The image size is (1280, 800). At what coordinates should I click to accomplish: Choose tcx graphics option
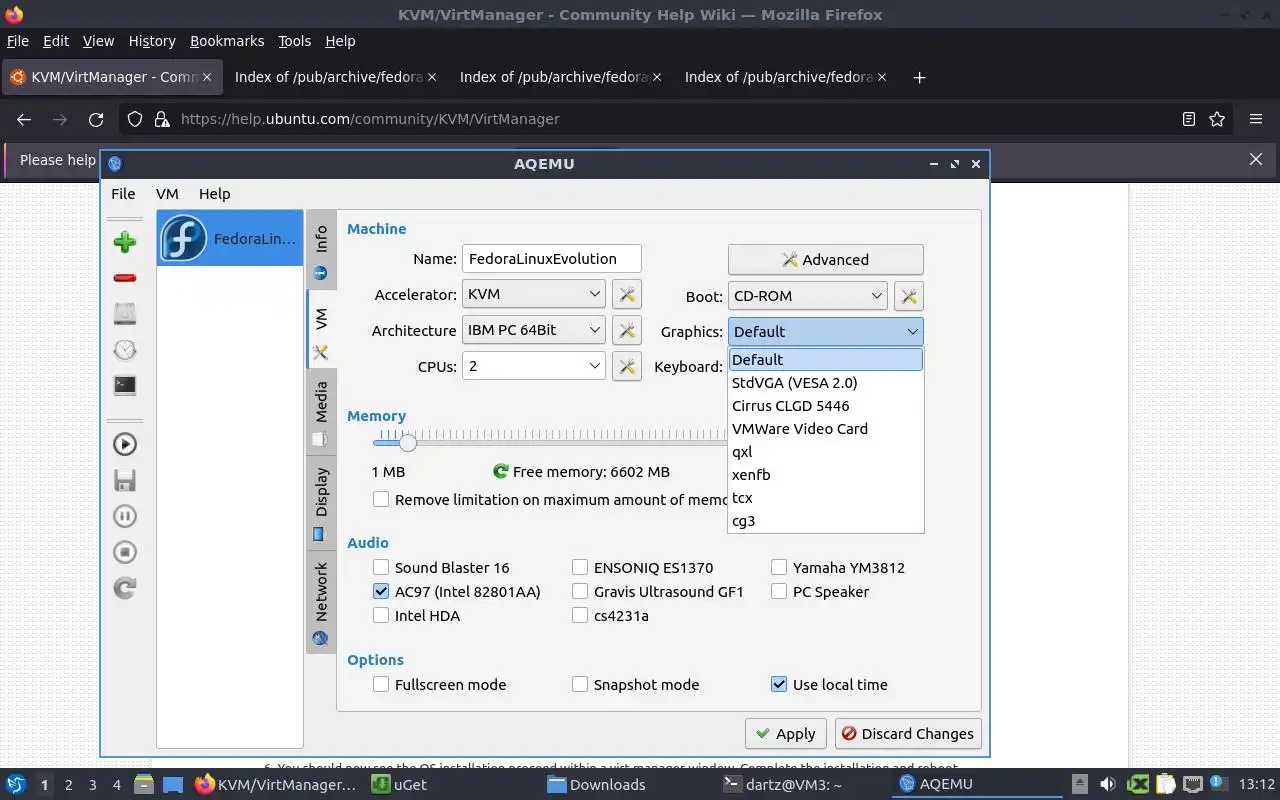click(x=825, y=498)
